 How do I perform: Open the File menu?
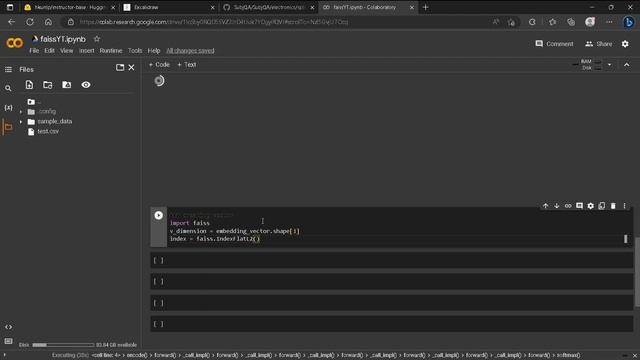(x=34, y=51)
